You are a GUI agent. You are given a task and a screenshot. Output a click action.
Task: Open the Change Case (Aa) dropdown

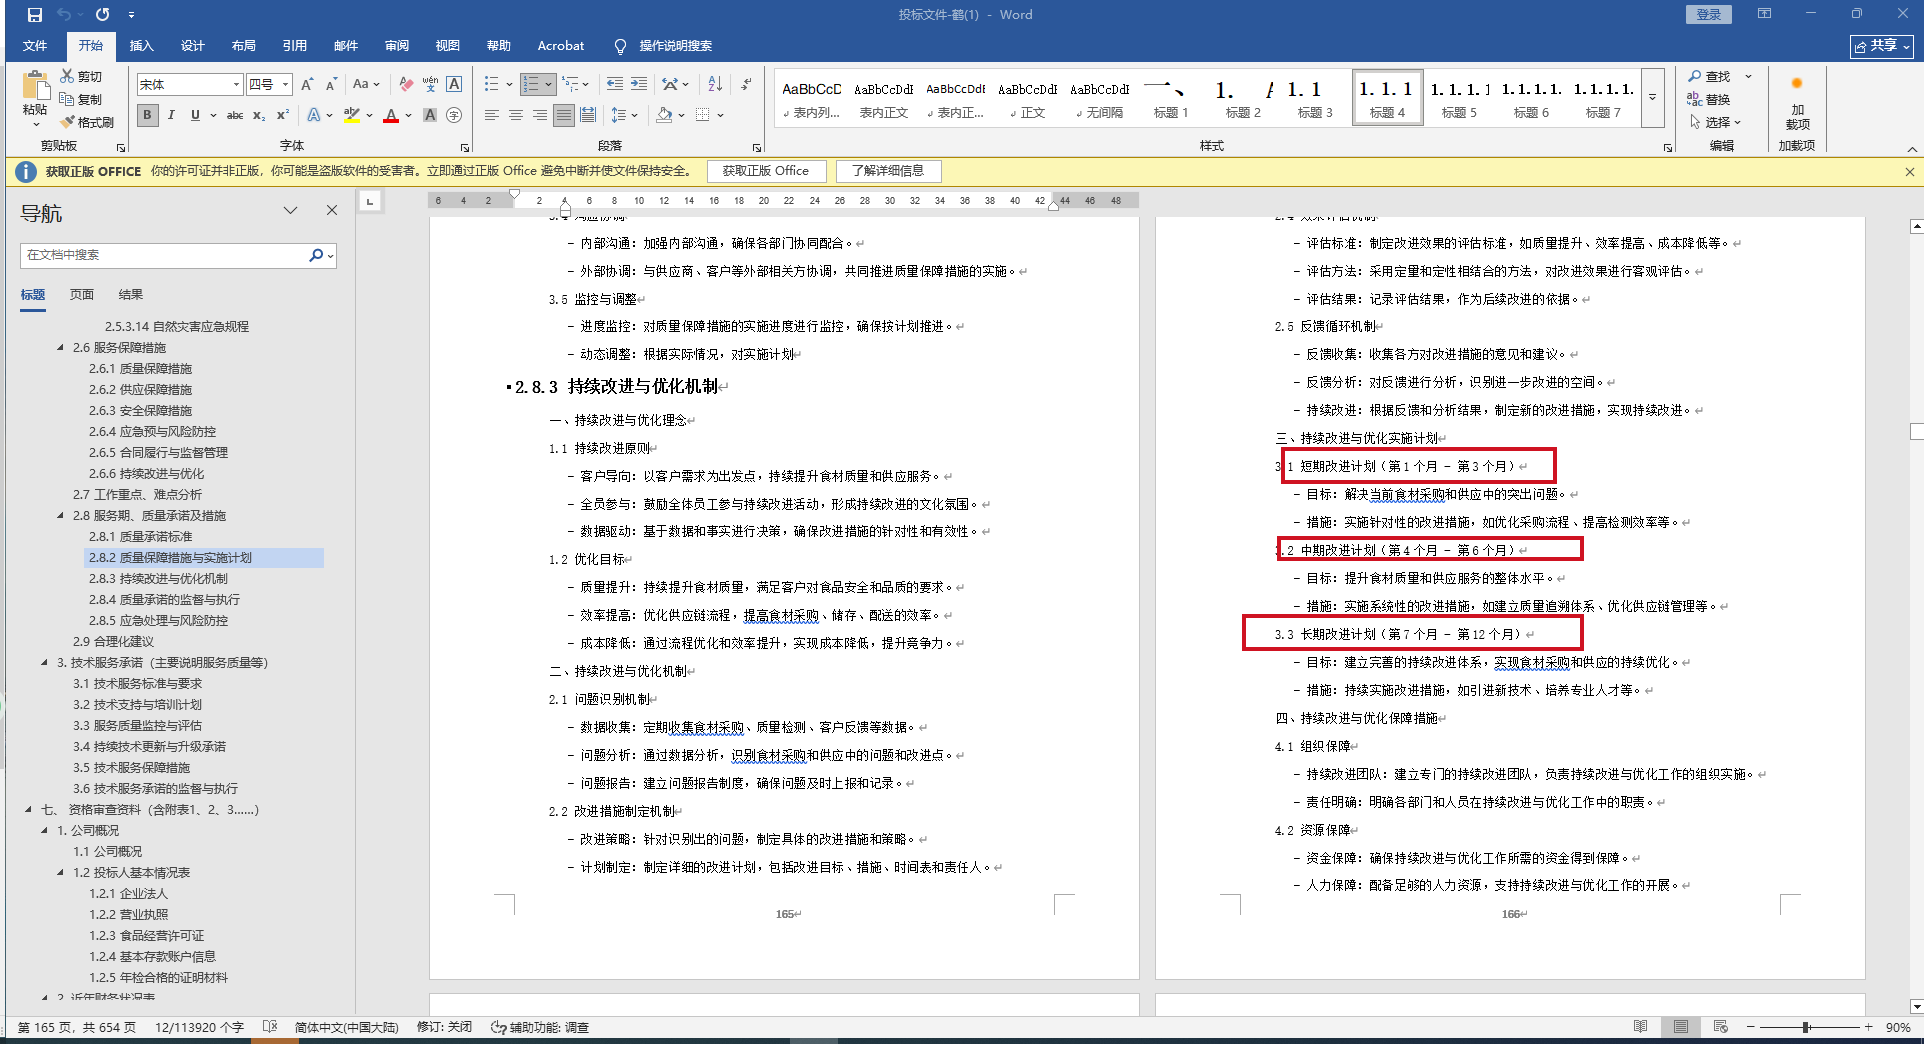click(366, 85)
